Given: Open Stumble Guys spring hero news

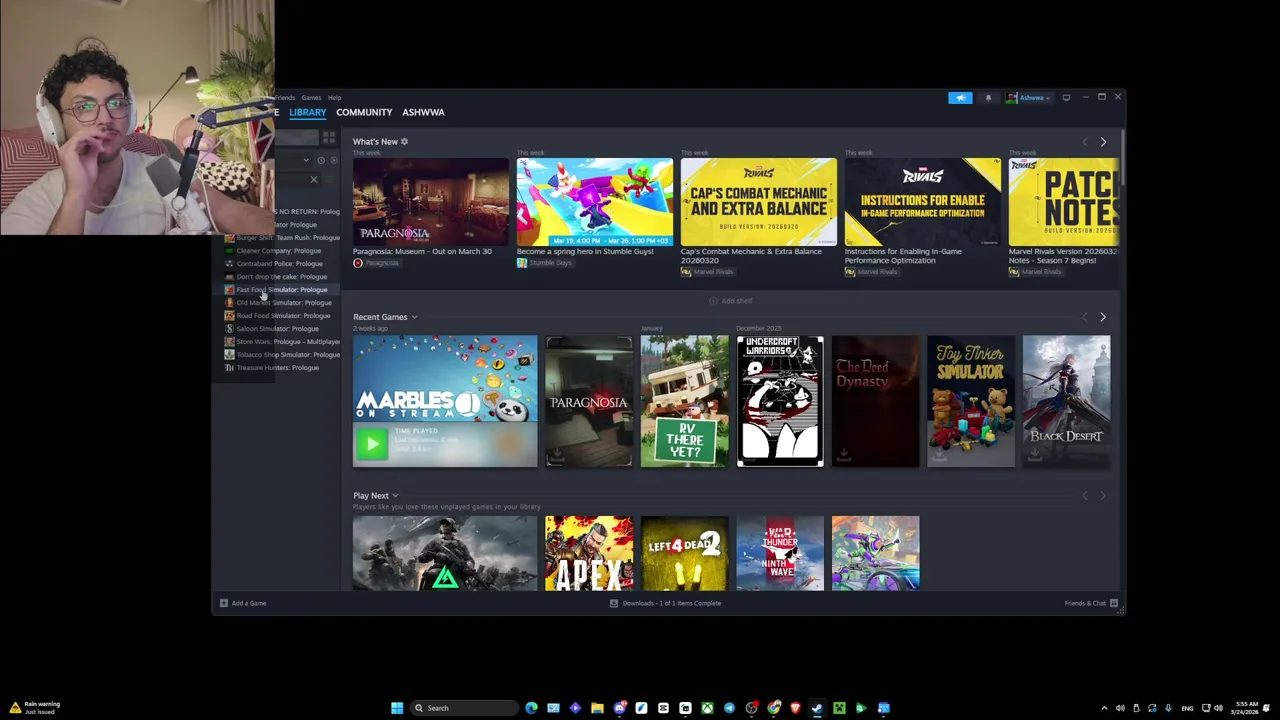Looking at the screenshot, I should [594, 202].
